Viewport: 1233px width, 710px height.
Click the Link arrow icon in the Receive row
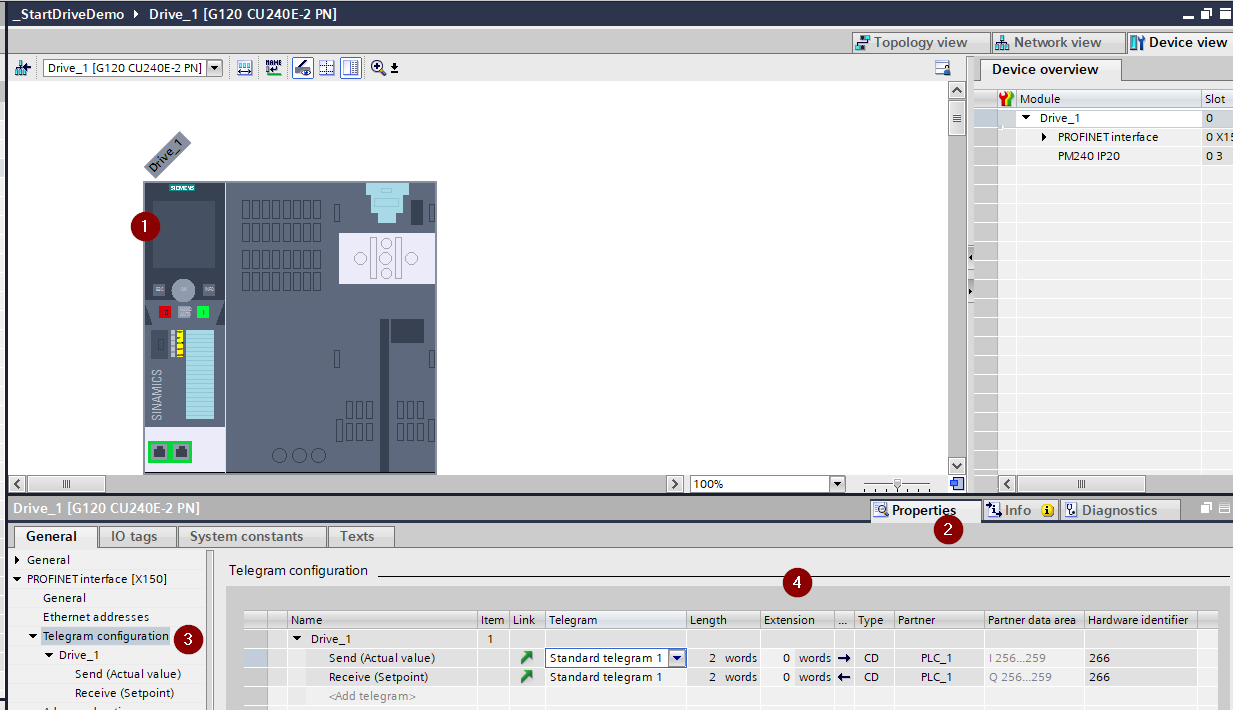tap(527, 677)
